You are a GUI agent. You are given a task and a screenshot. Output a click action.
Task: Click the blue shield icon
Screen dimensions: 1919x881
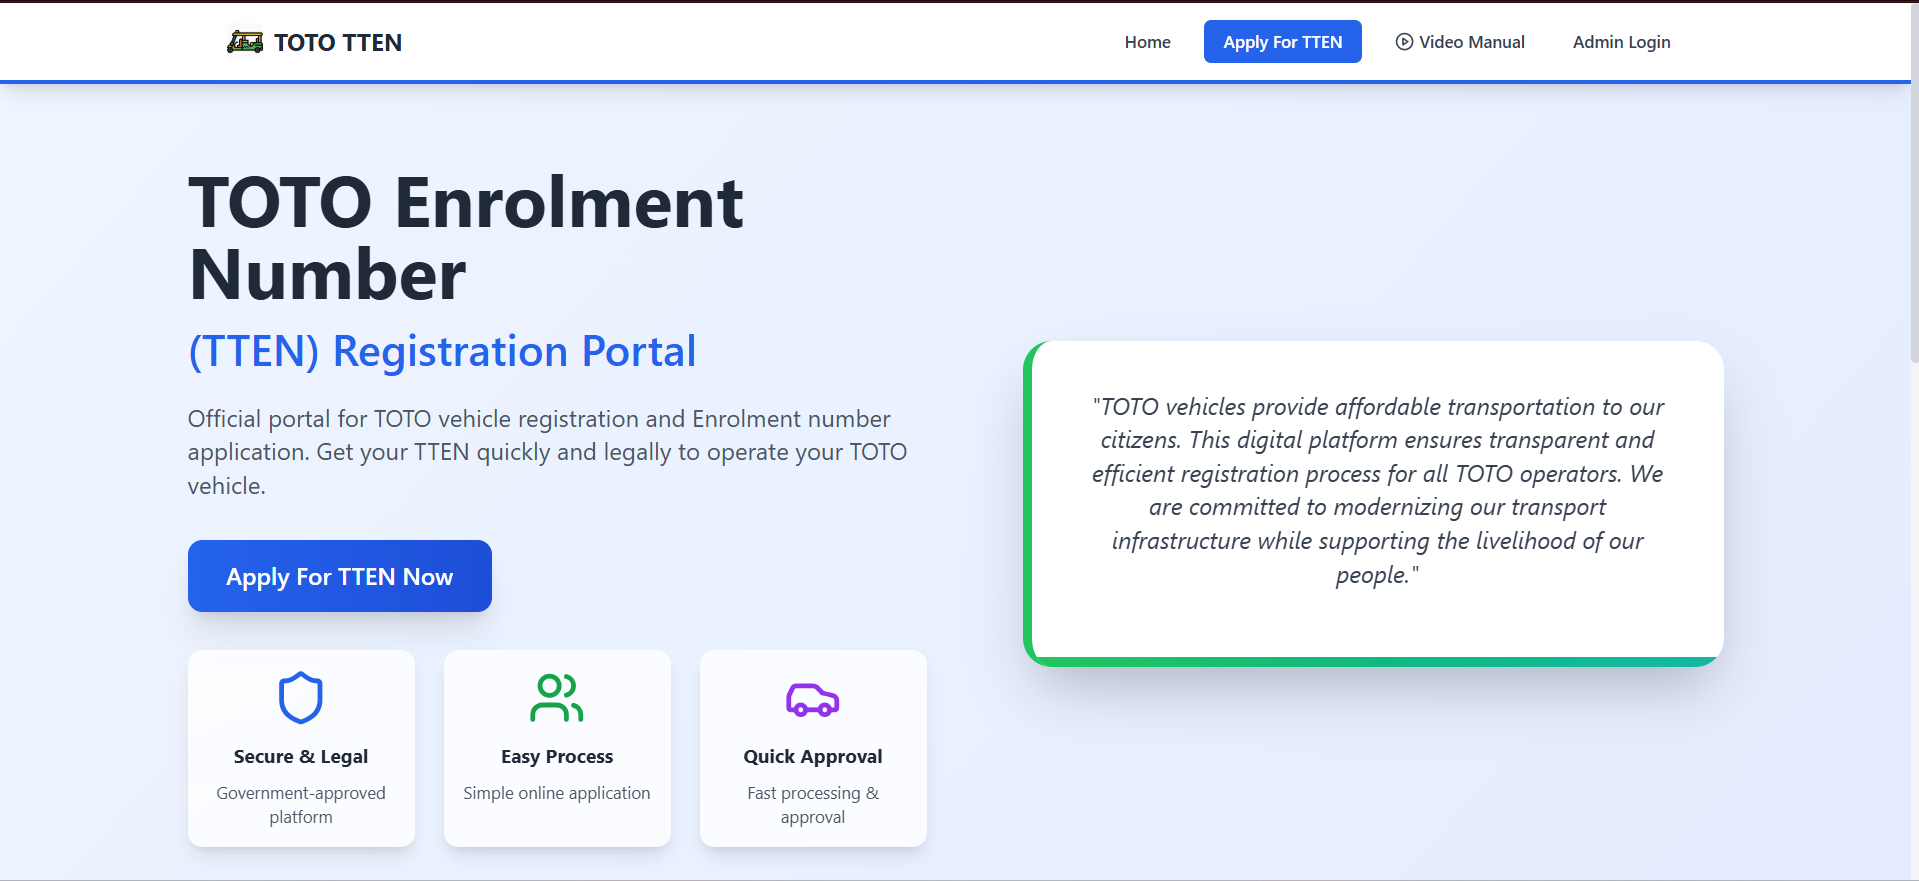(x=300, y=697)
